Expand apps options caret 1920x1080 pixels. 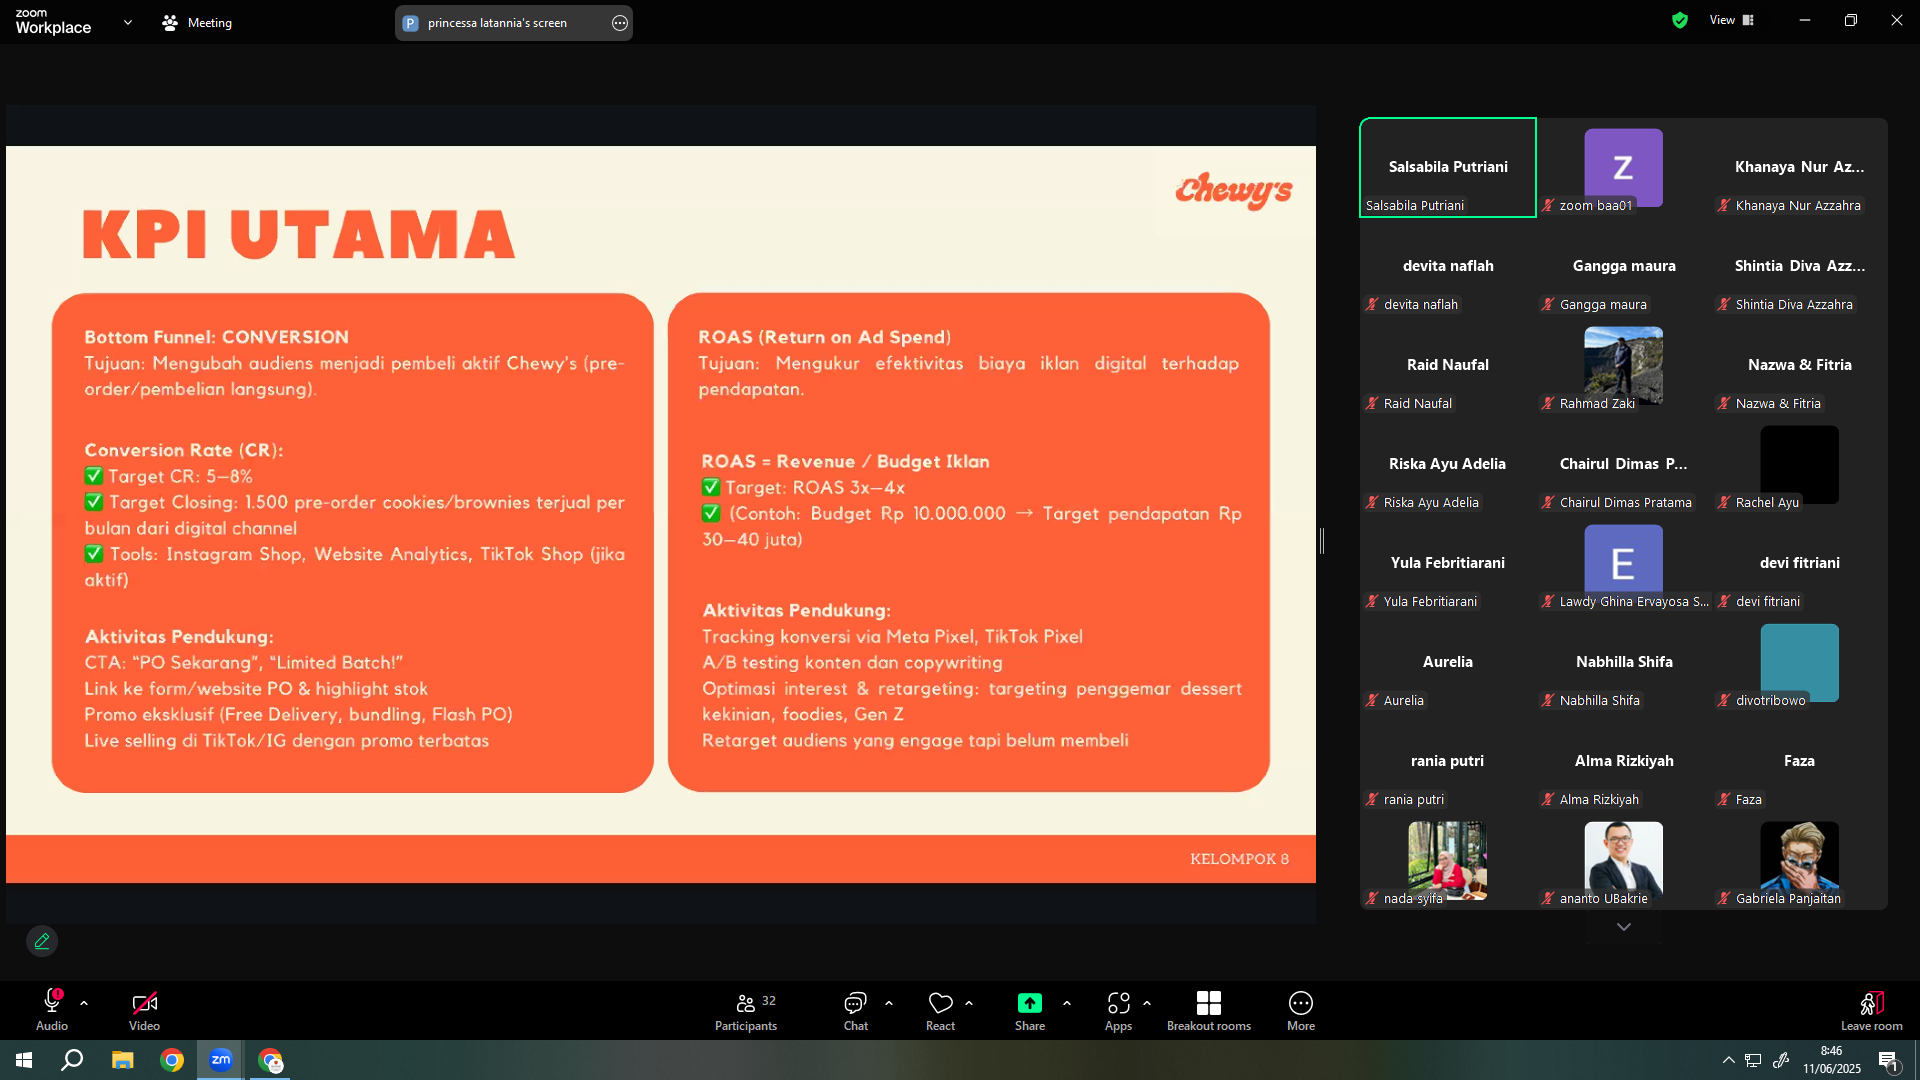tap(1147, 1003)
